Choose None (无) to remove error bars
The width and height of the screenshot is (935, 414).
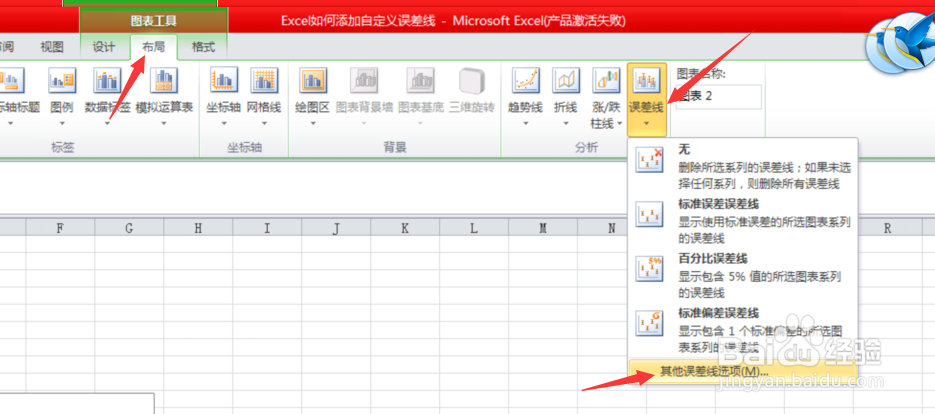pos(744,165)
